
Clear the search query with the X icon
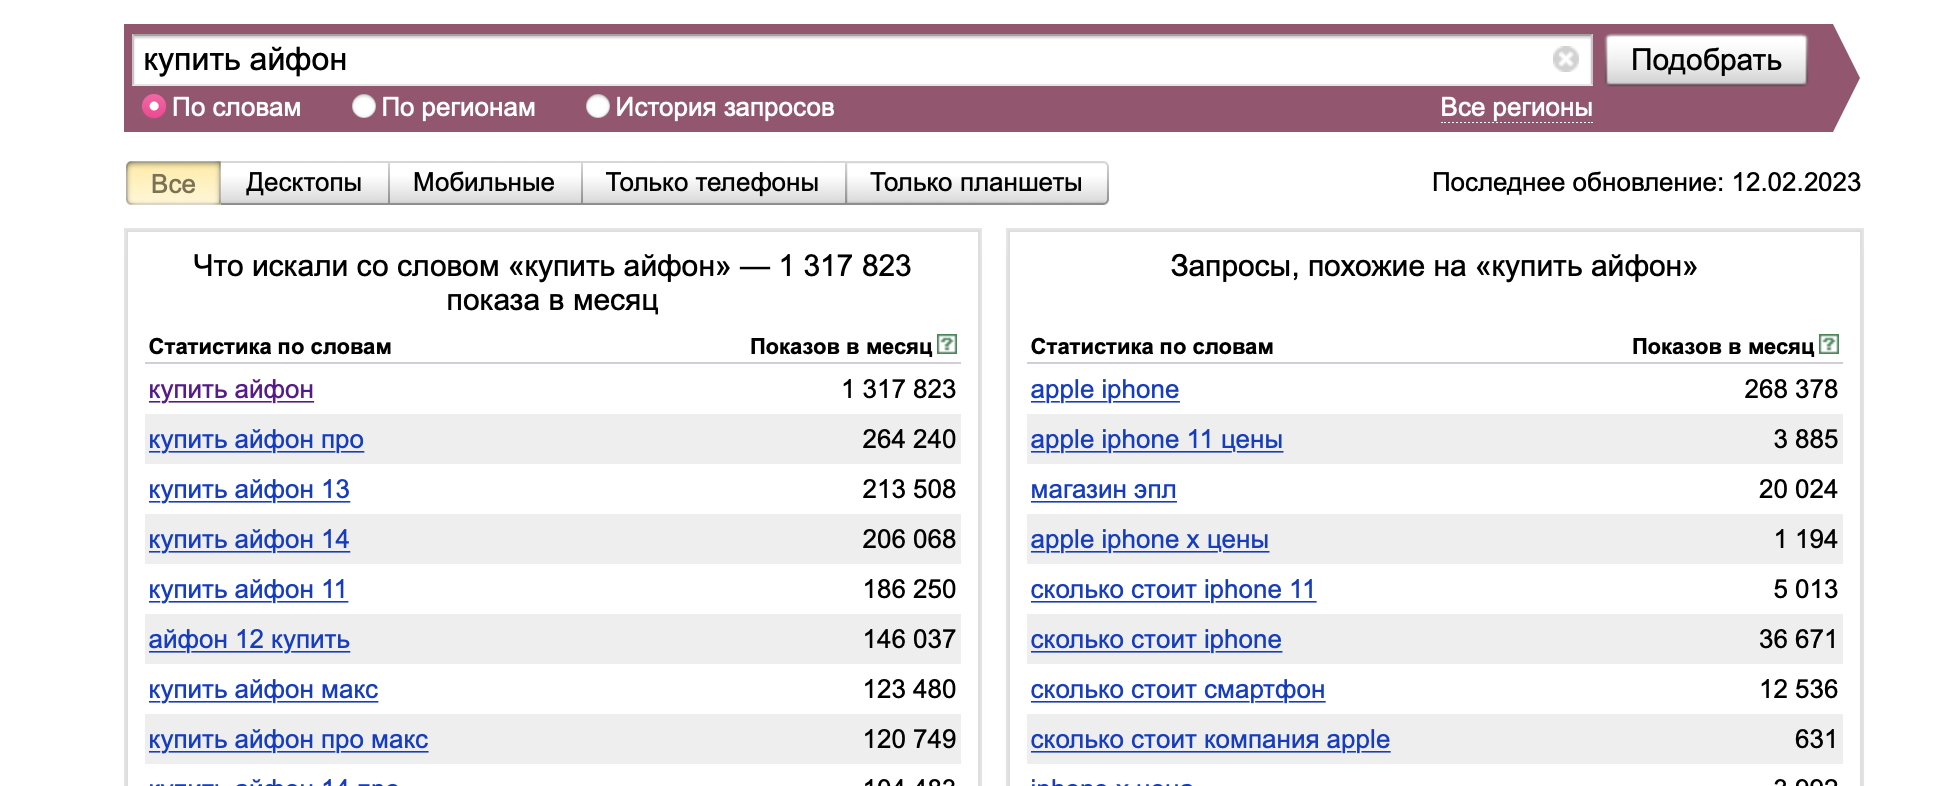[x=1565, y=60]
